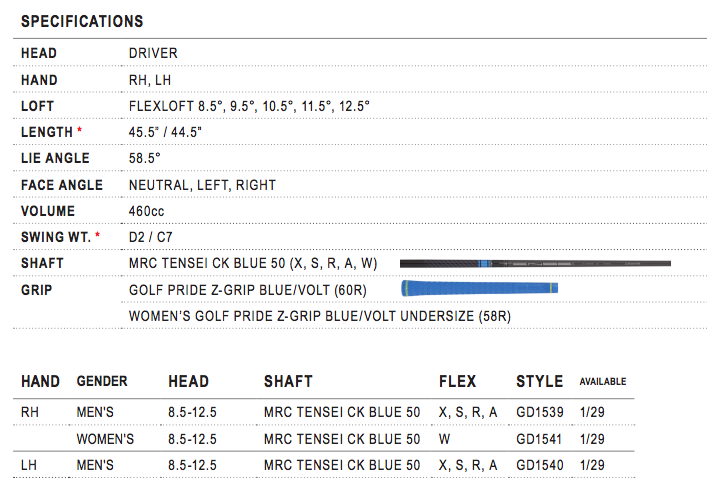
Task: Select the shaft cell in the GD1541 row
Action: (x=342, y=439)
